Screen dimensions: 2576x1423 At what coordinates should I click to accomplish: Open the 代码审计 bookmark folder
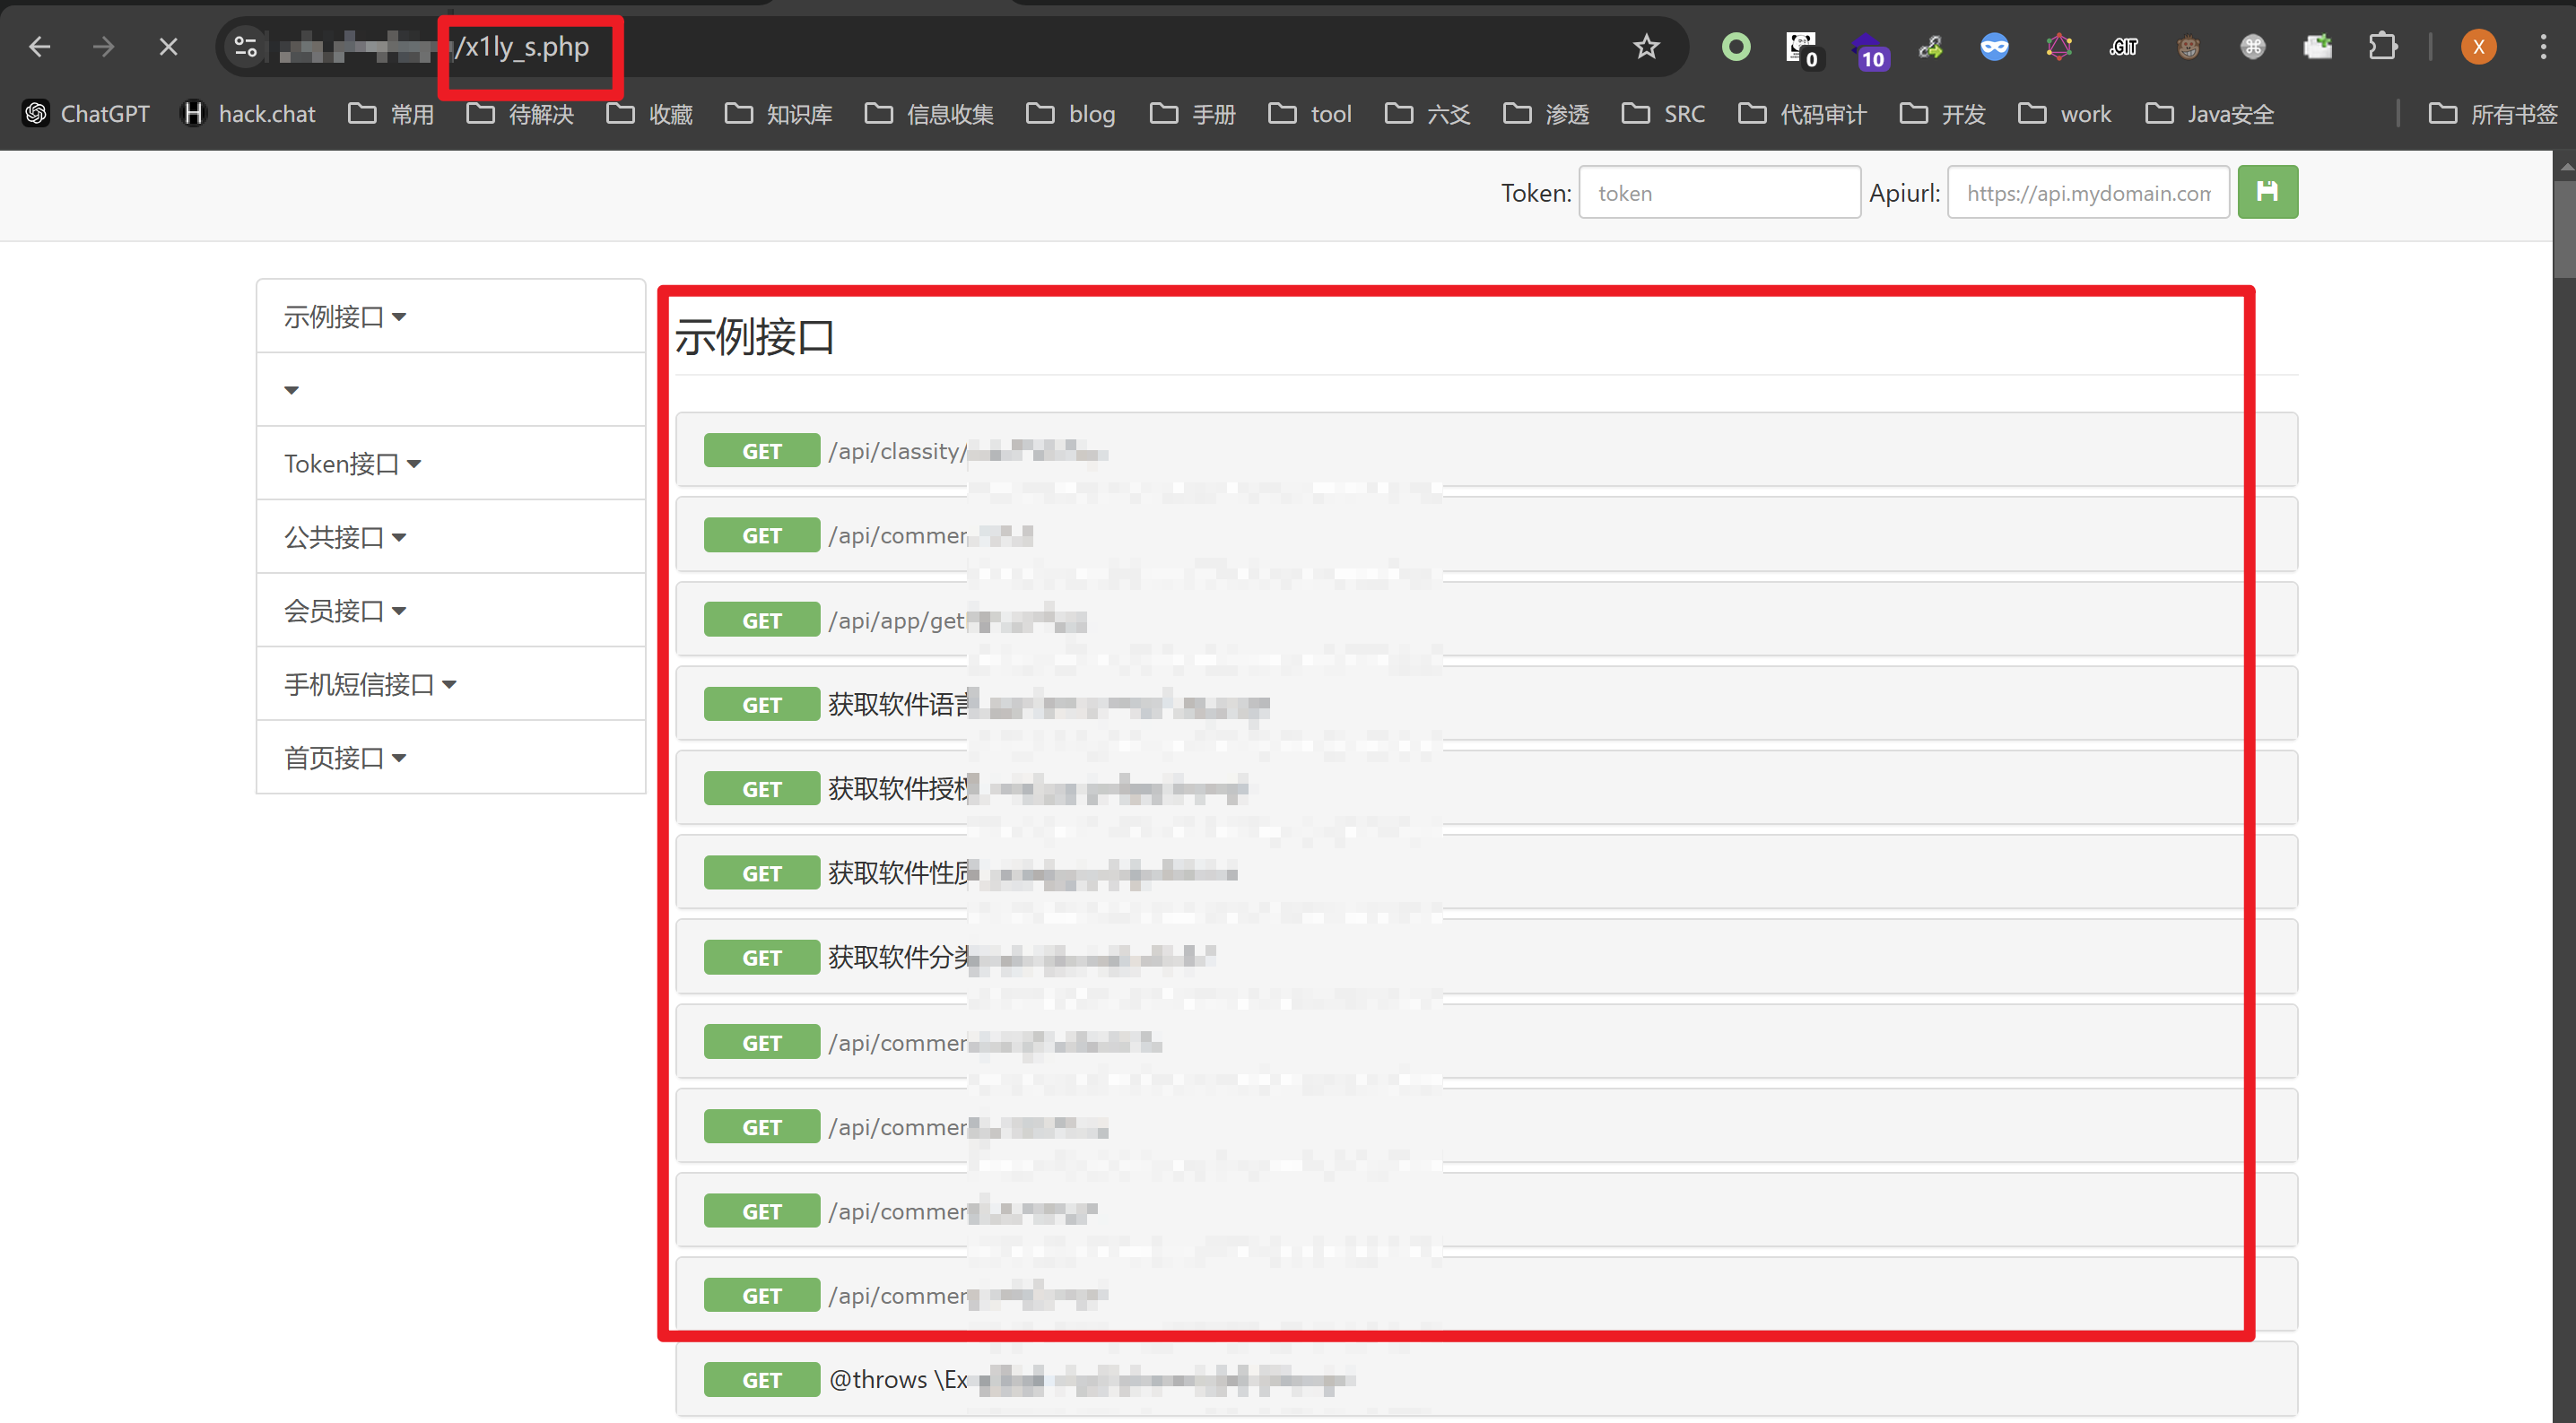click(x=1803, y=114)
